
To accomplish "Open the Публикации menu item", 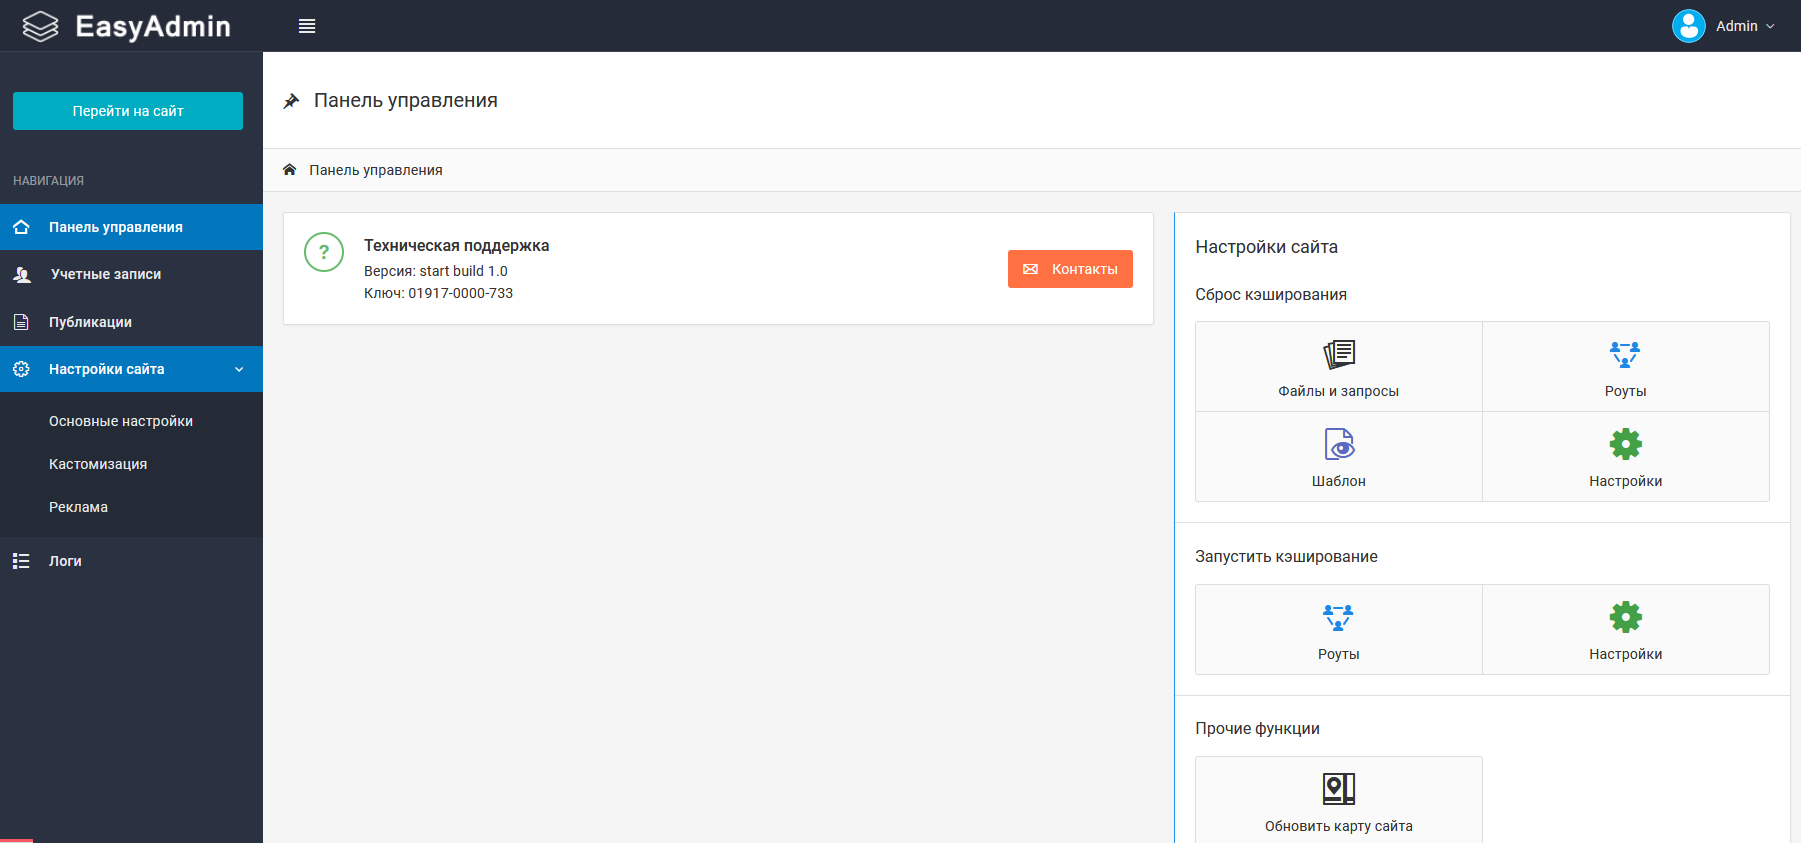I will coord(131,322).
